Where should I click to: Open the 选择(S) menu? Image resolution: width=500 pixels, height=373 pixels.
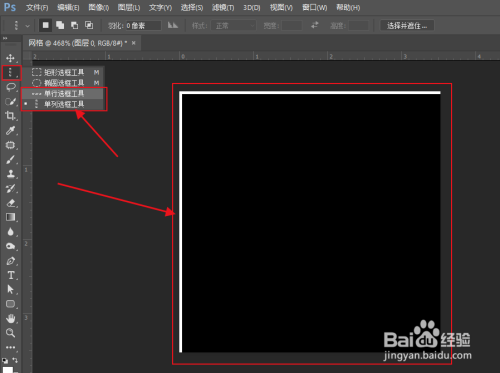click(192, 8)
